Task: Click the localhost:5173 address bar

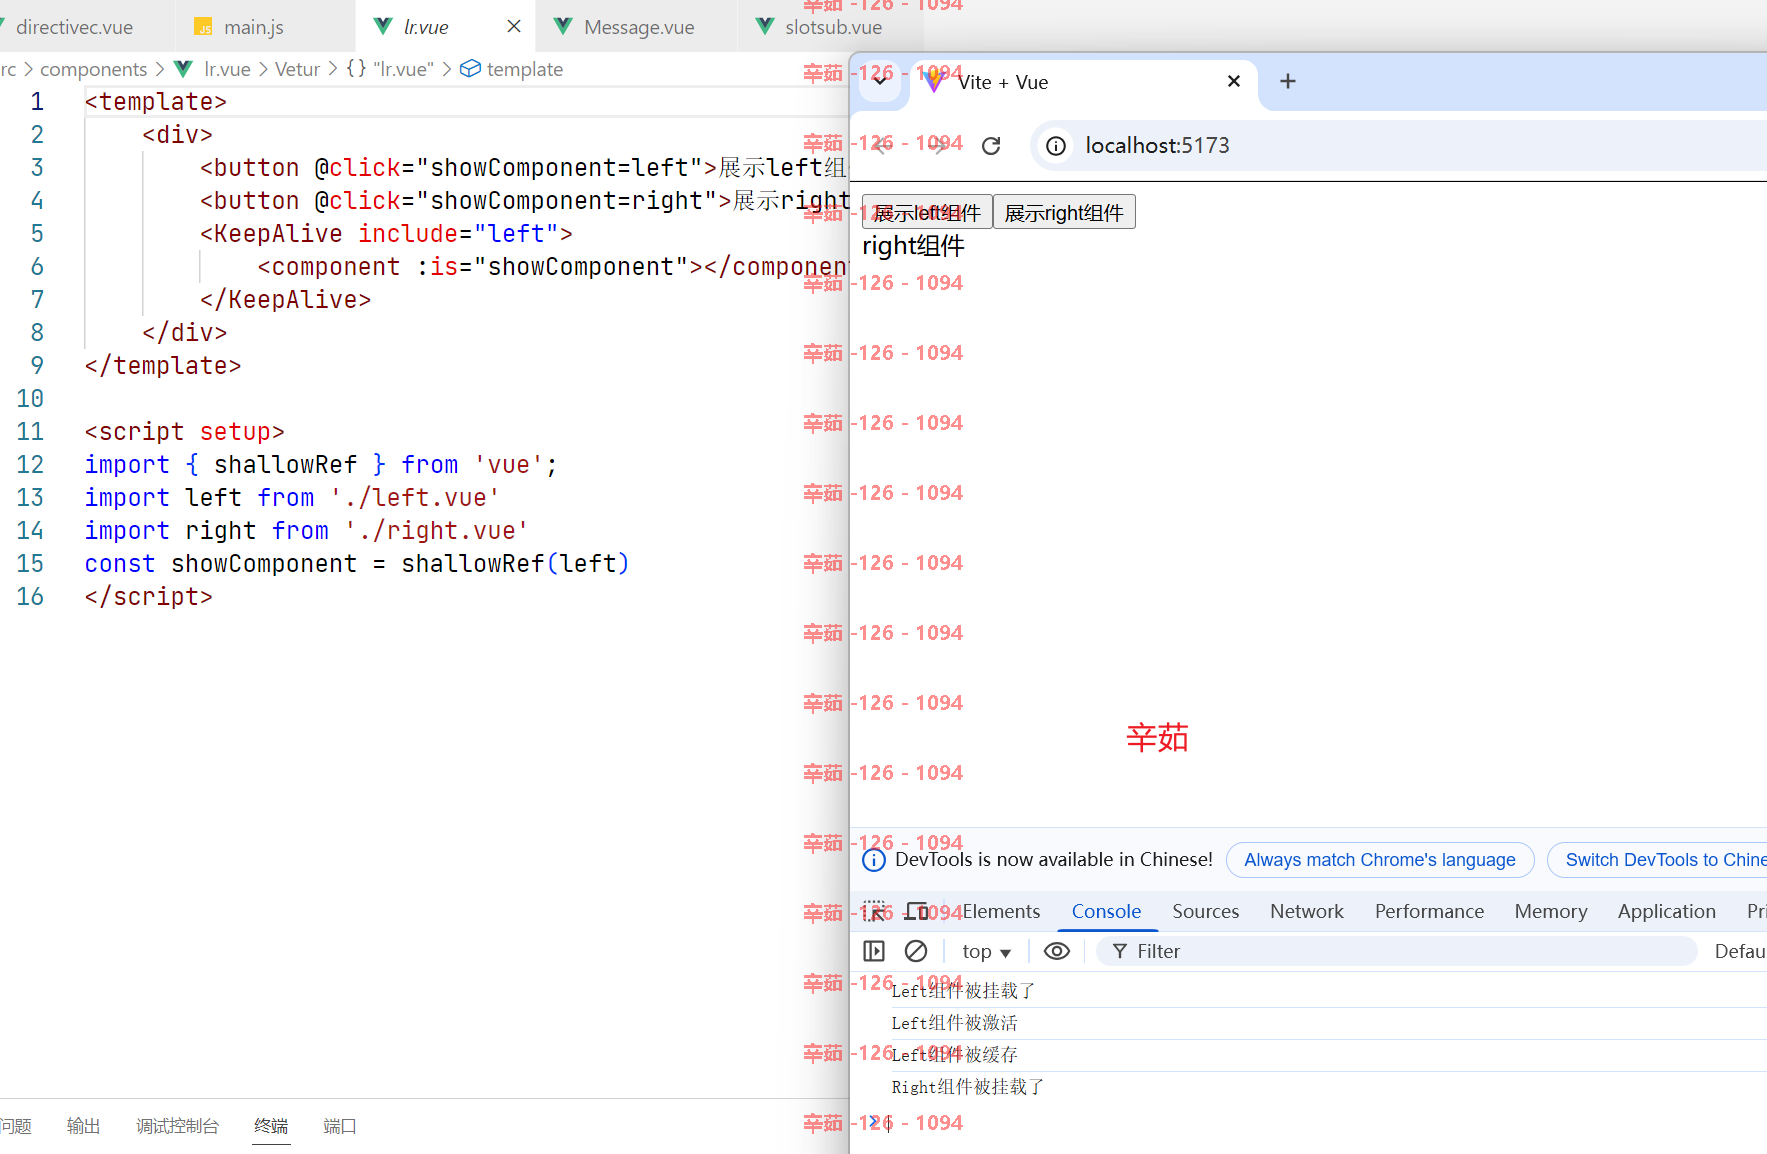Action: (x=1400, y=146)
